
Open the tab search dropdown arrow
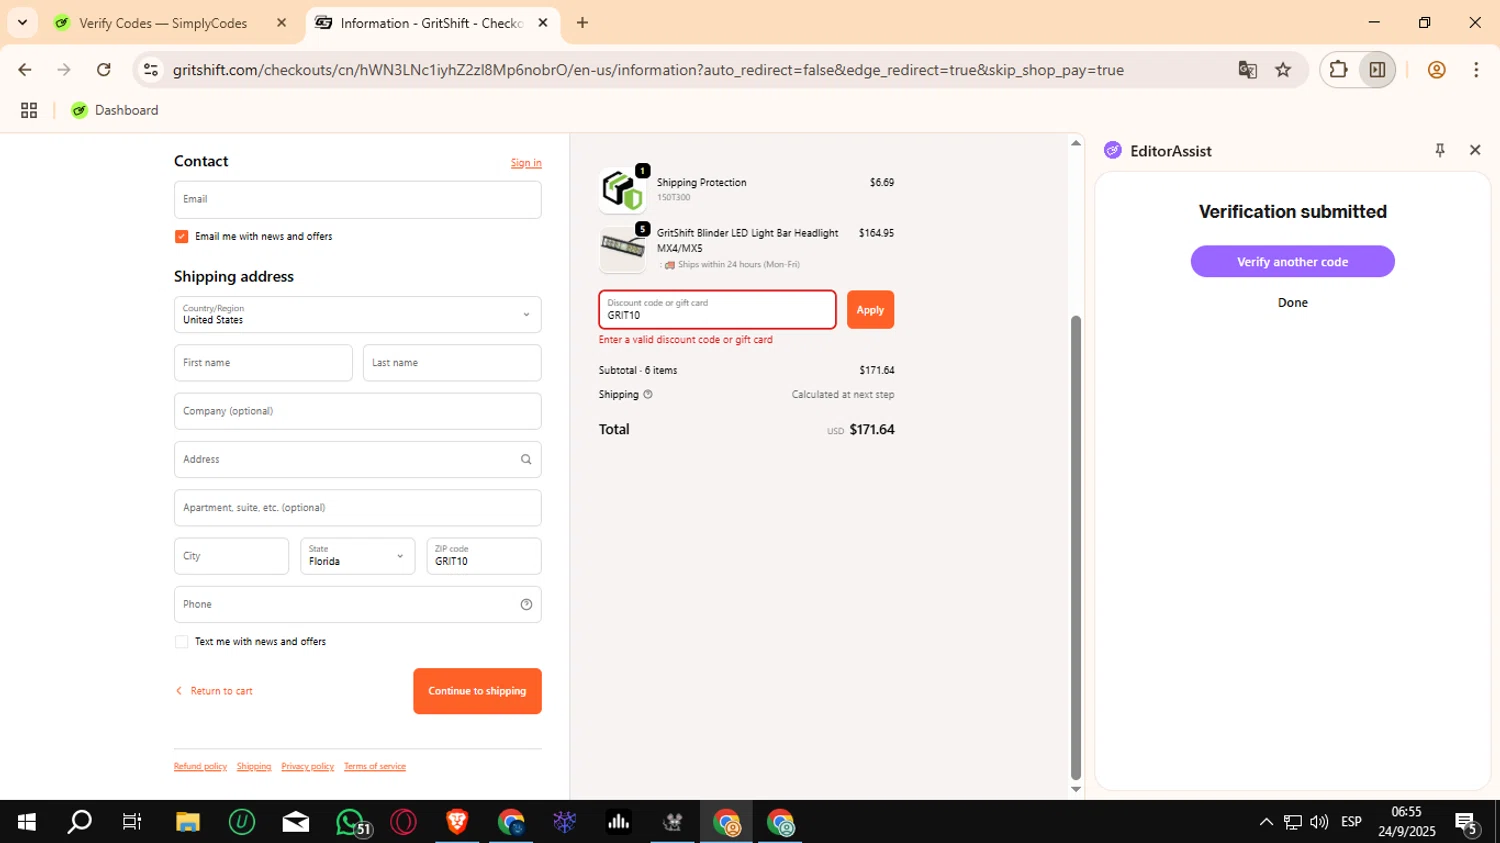(x=22, y=22)
